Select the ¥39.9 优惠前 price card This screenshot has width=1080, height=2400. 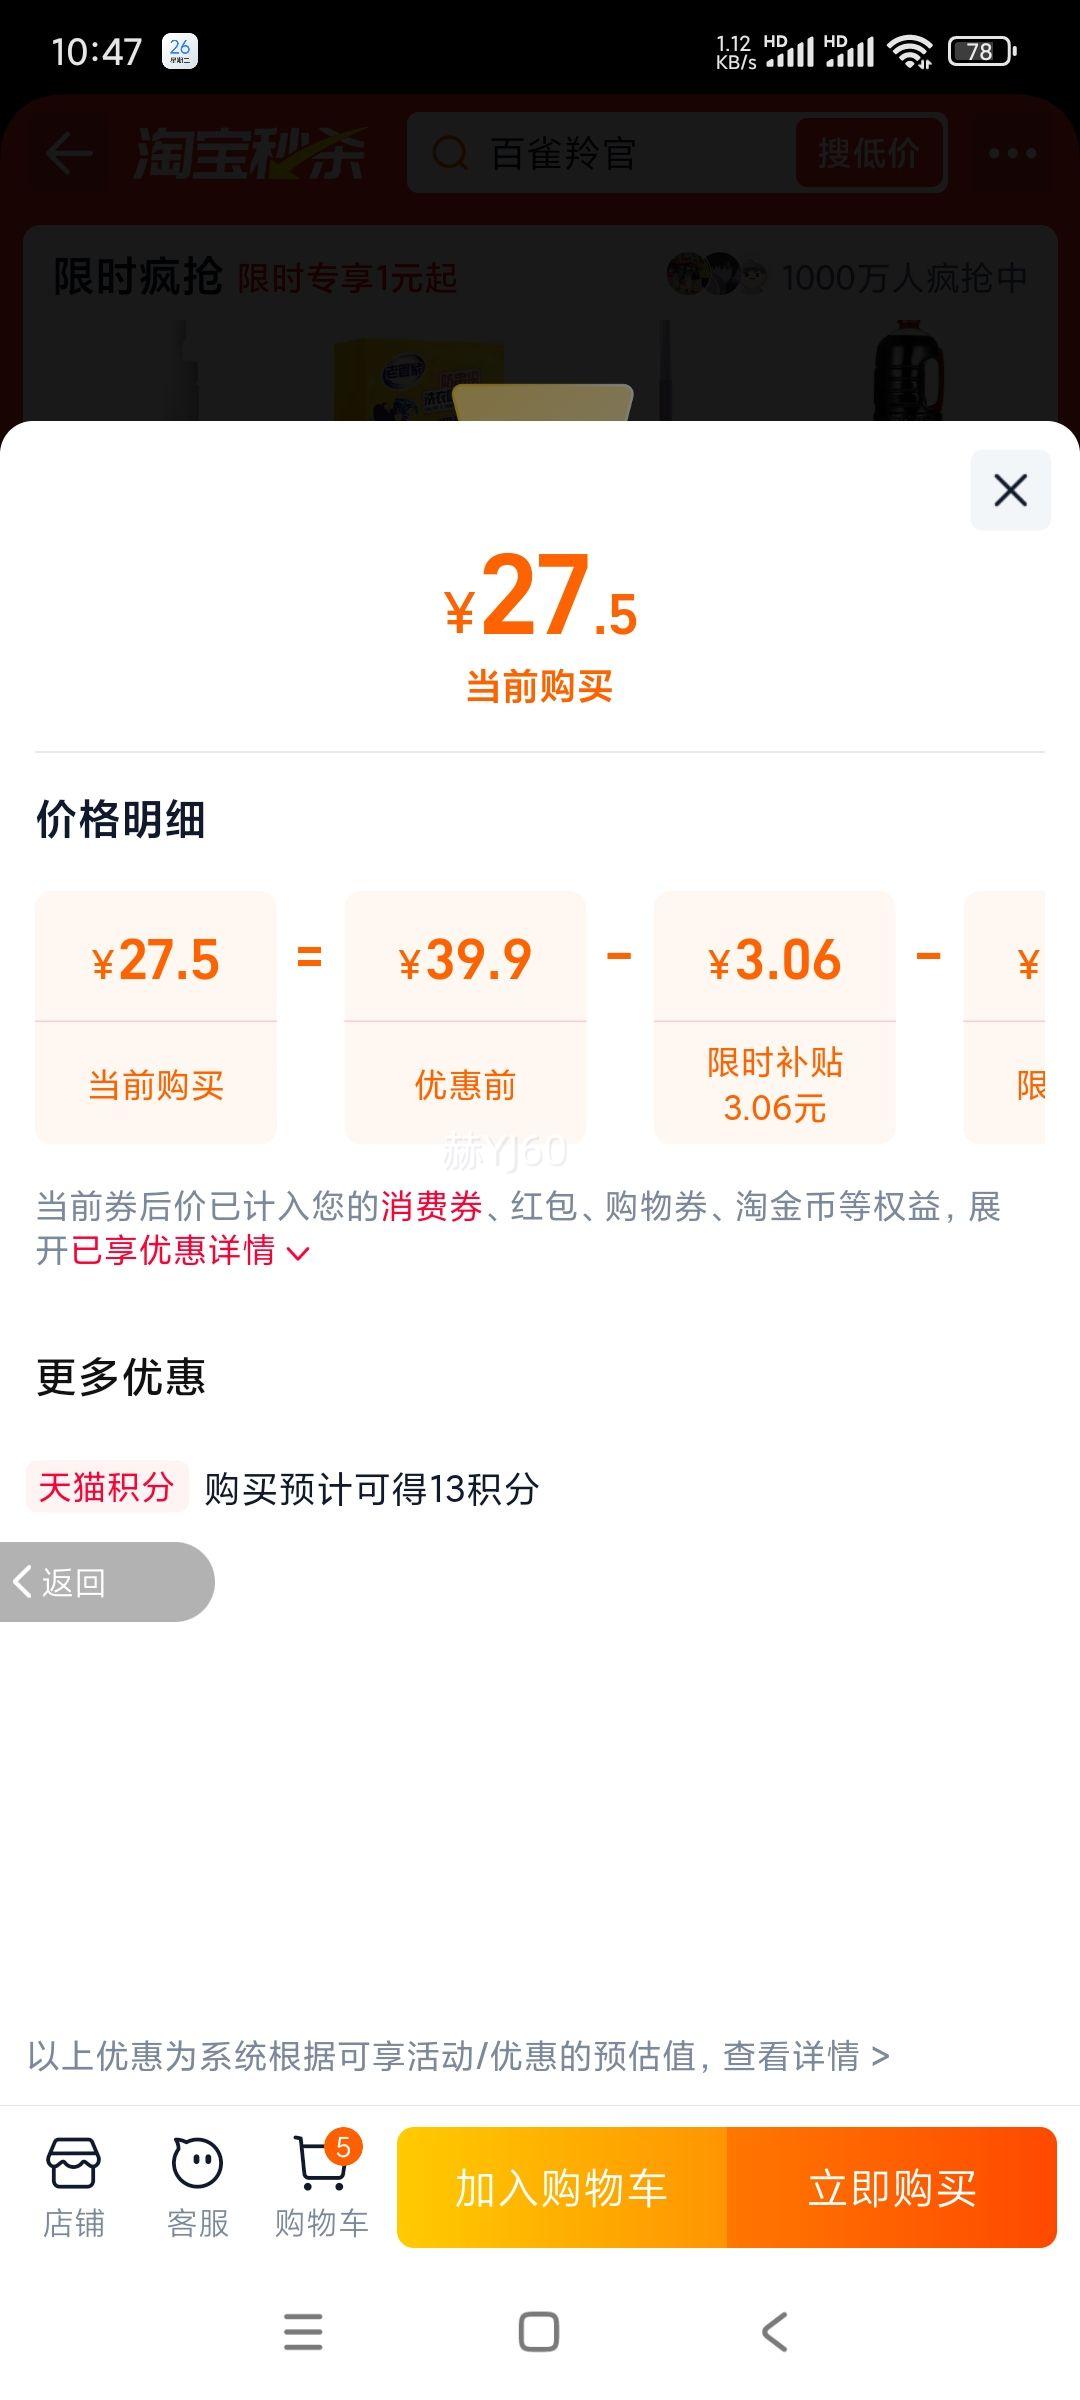point(465,1017)
